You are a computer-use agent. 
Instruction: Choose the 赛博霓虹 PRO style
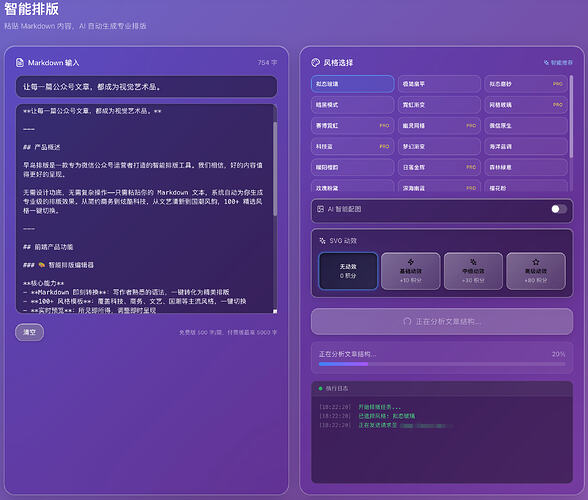pyautogui.click(x=352, y=126)
